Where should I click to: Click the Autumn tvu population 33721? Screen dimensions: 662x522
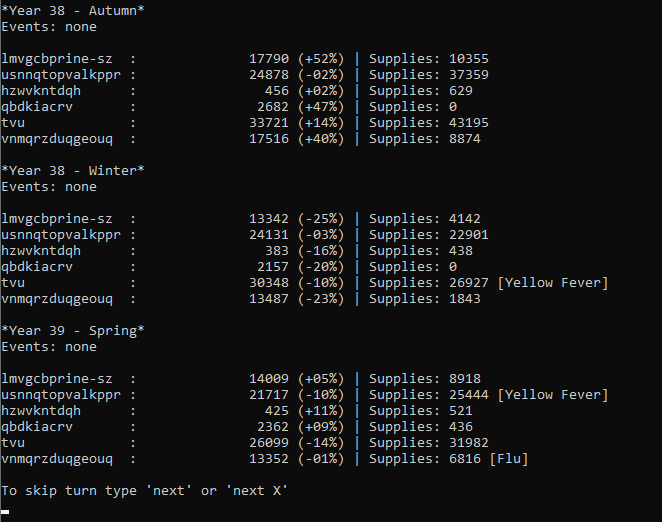tap(269, 123)
